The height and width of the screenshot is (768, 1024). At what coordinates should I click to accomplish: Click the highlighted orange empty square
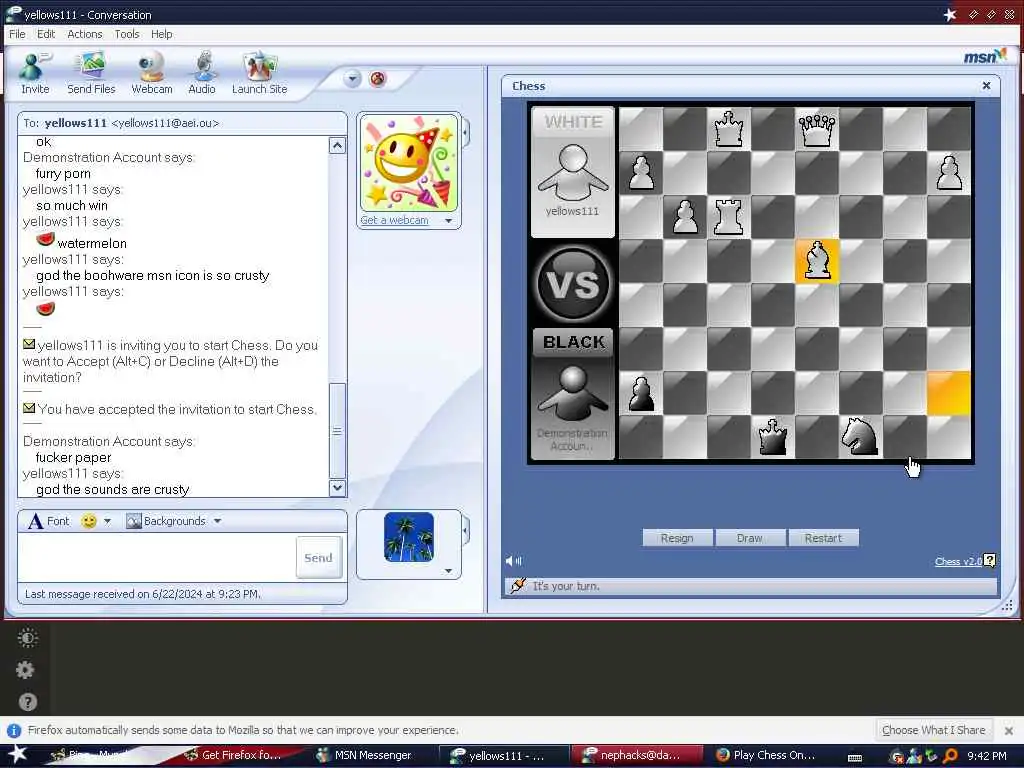[x=948, y=393]
